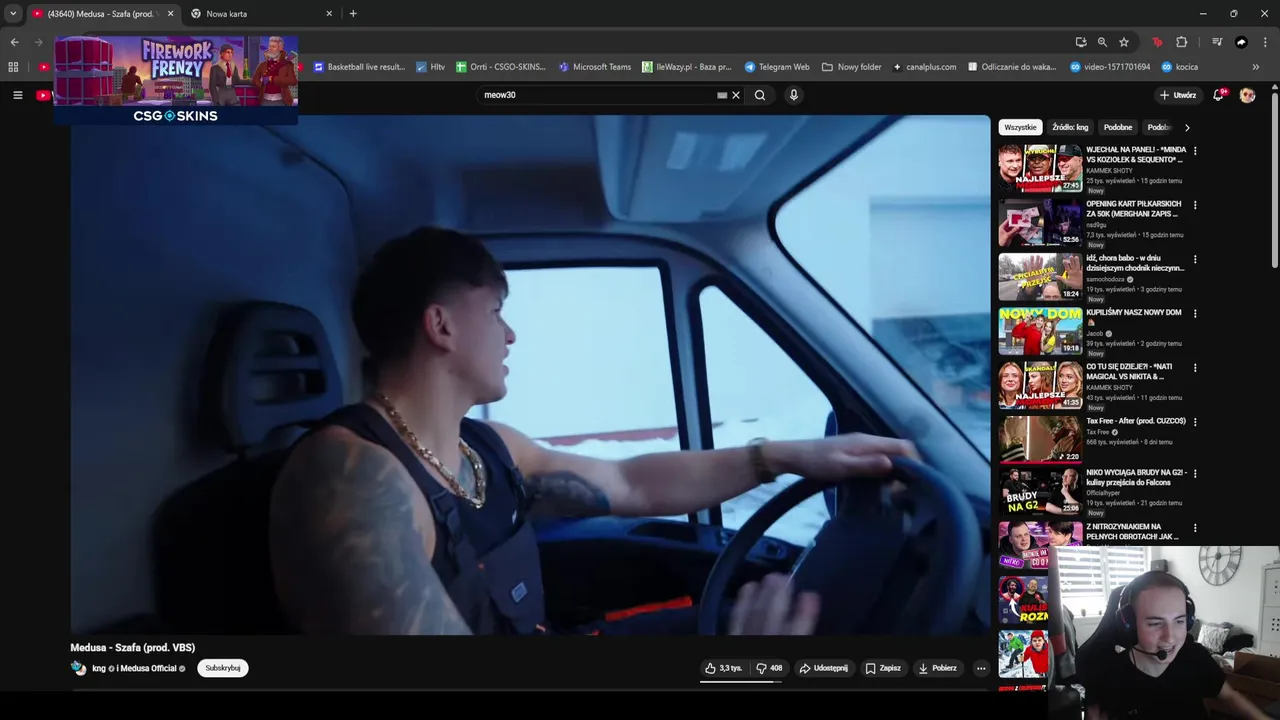Click the install app icon in address bar

pos(1081,42)
